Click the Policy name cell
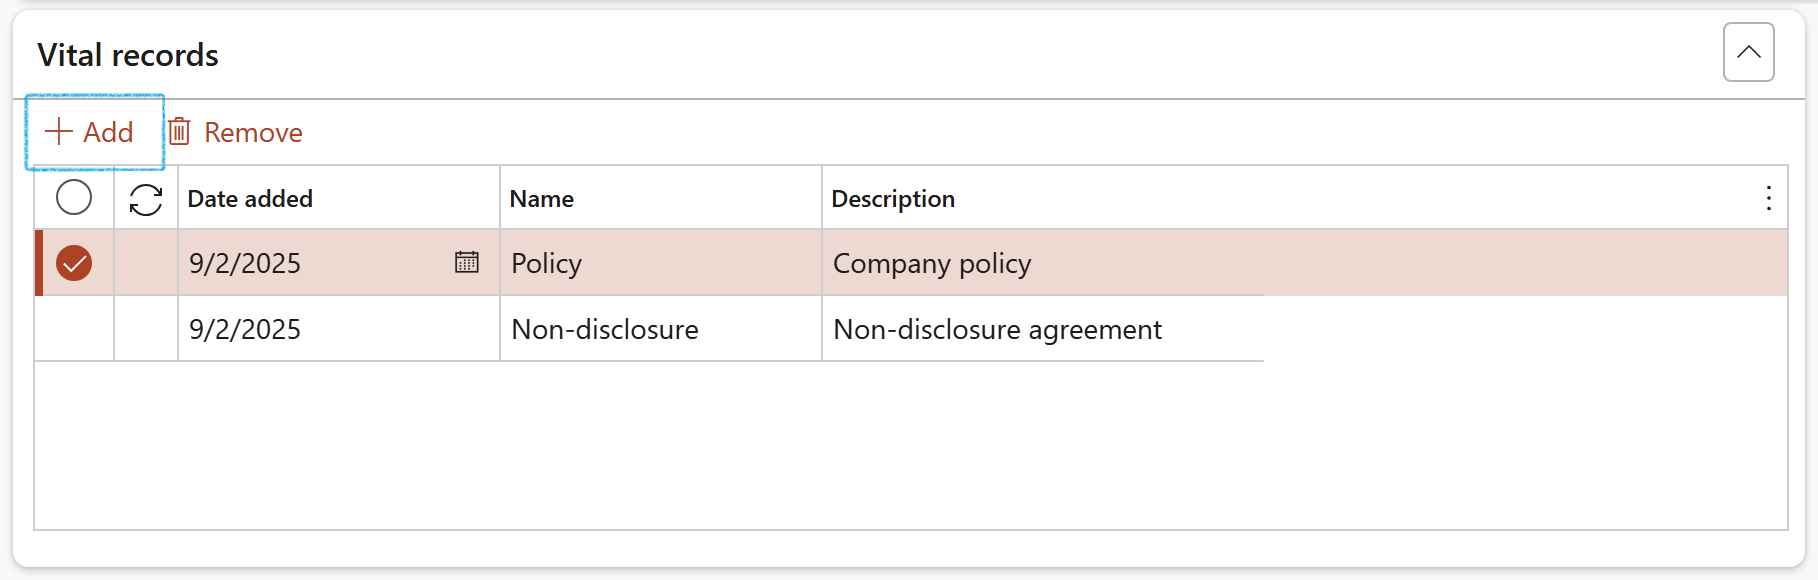The image size is (1818, 580). tap(546, 263)
